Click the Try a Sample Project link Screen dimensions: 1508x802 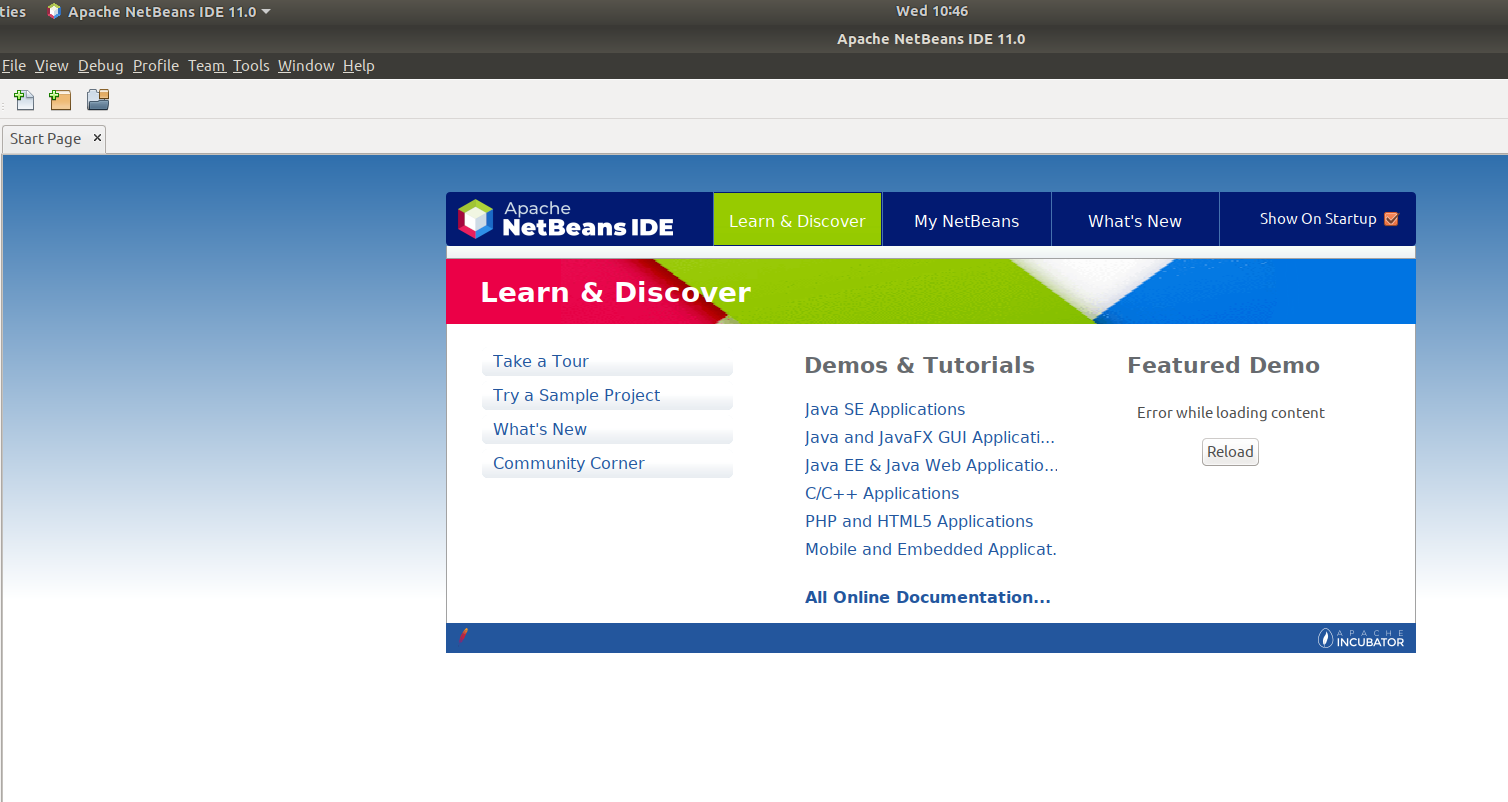[x=576, y=395]
